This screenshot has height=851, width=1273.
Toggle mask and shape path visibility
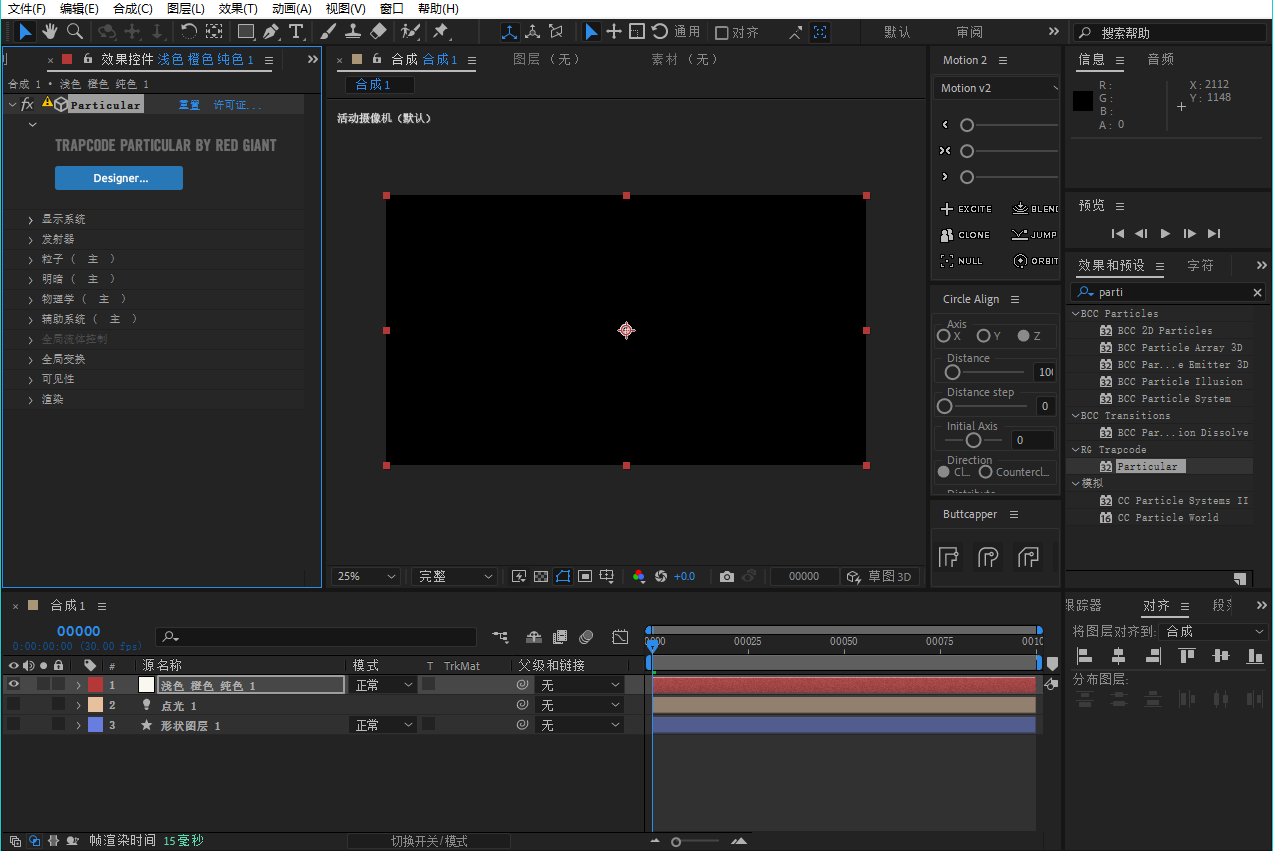563,577
